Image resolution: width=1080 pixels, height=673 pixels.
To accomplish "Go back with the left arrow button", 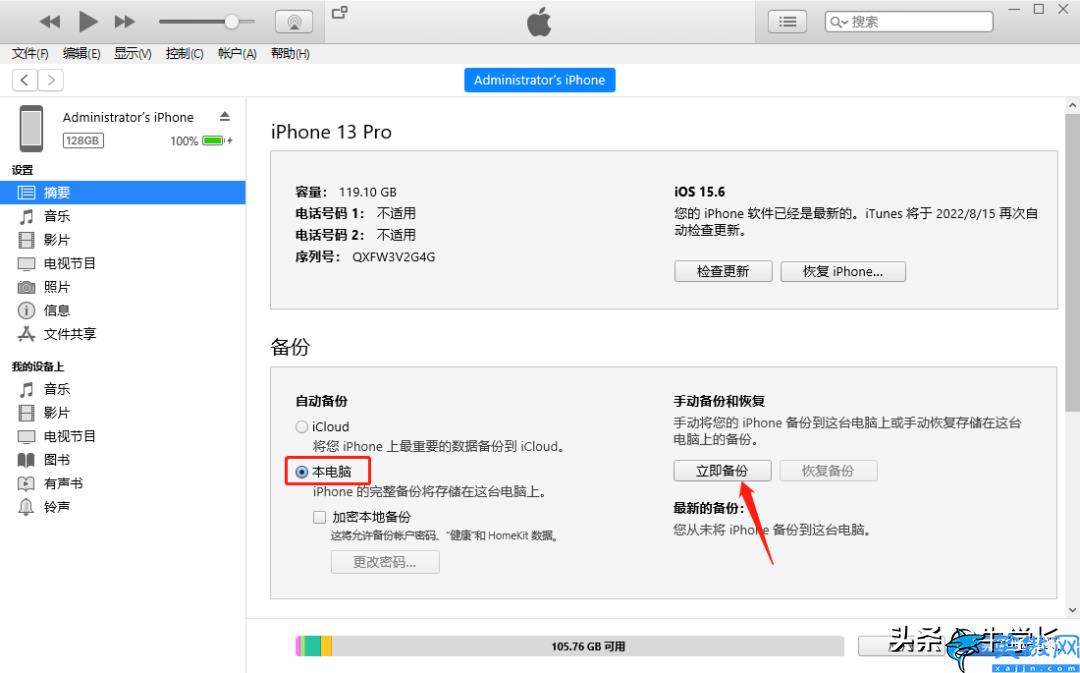I will click(x=25, y=80).
